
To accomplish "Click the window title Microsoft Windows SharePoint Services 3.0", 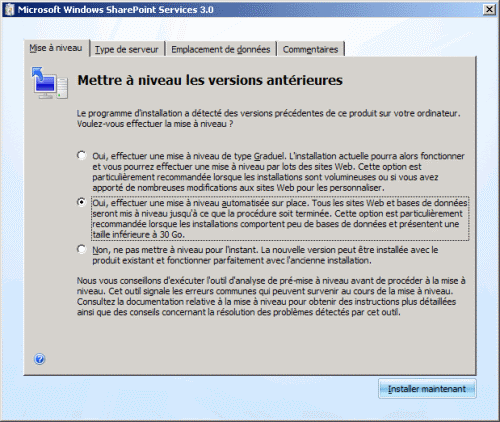I will [116, 10].
